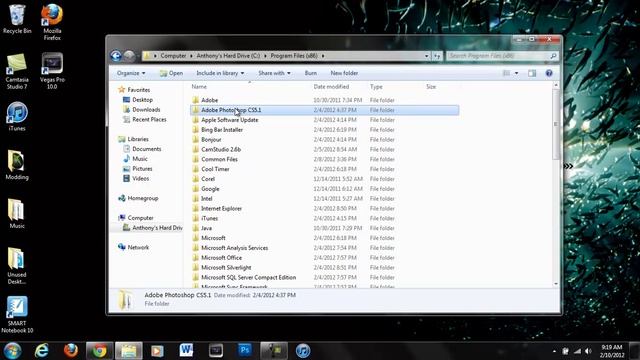Toggle the preview pane icon
This screenshot has width=640, height=360.
point(532,73)
